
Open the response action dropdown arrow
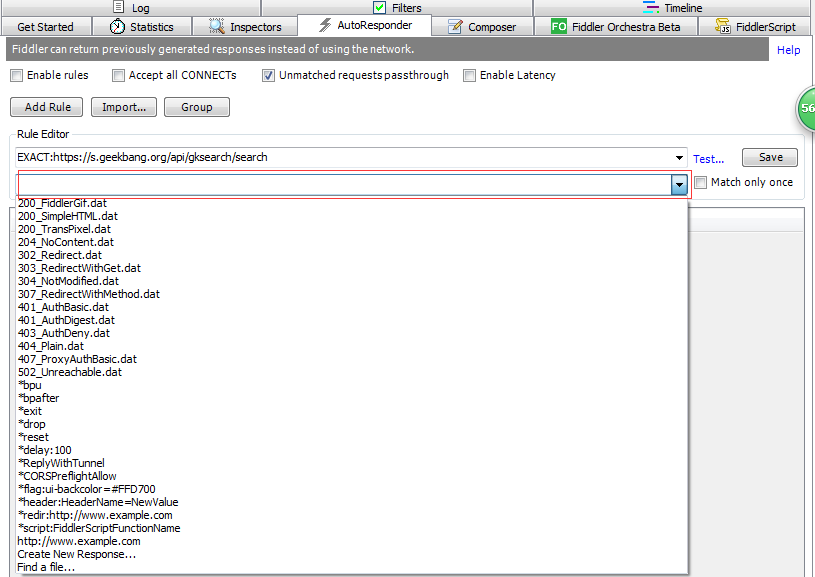[x=680, y=184]
